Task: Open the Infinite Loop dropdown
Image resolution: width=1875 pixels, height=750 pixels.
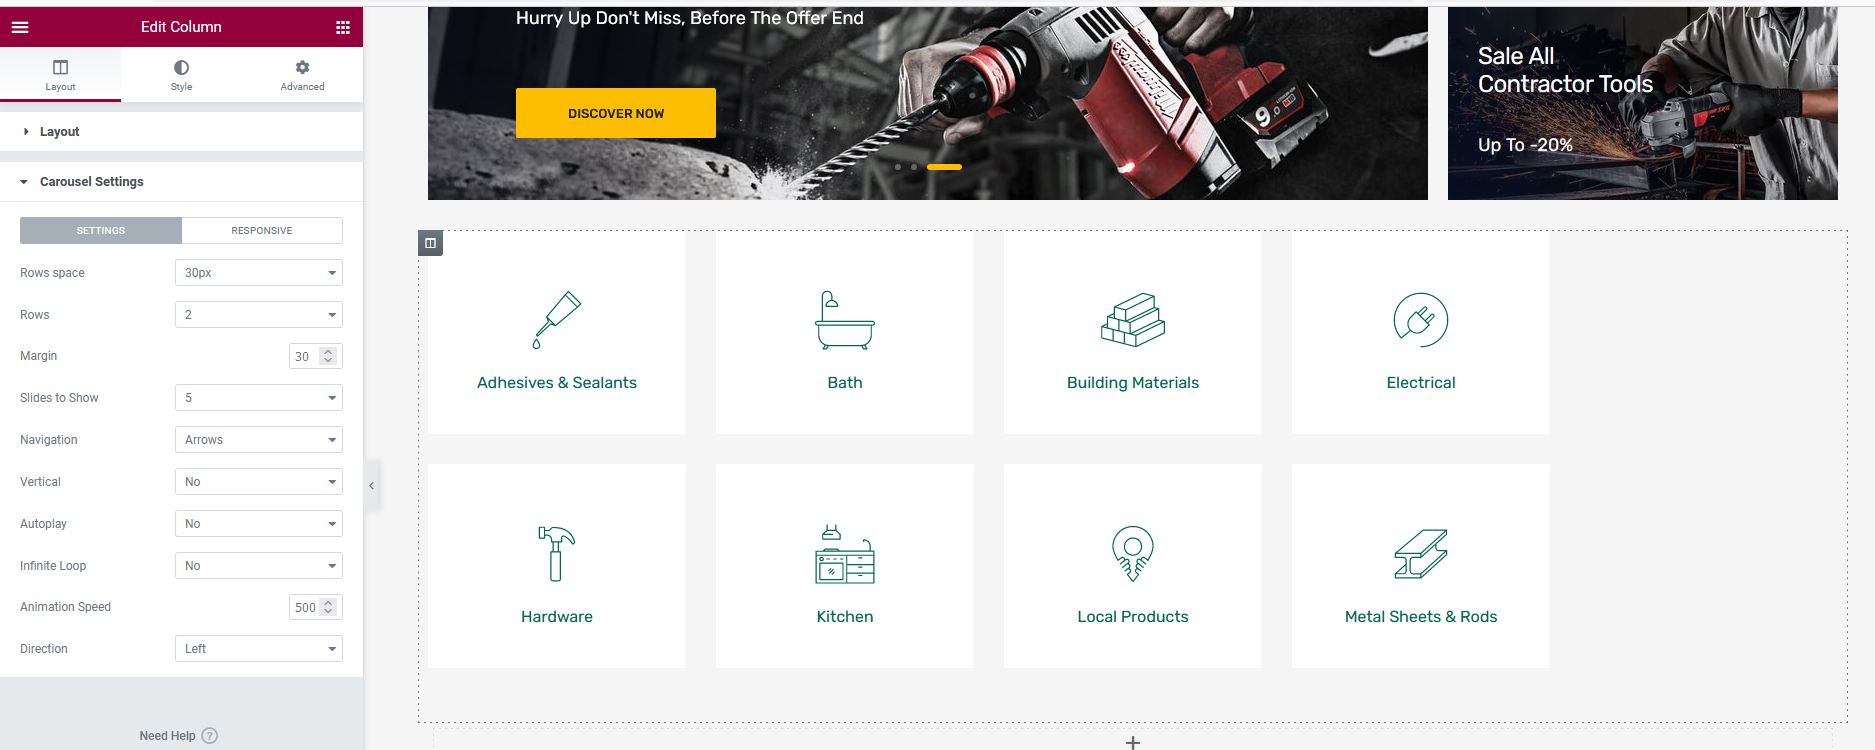Action: coord(259,566)
